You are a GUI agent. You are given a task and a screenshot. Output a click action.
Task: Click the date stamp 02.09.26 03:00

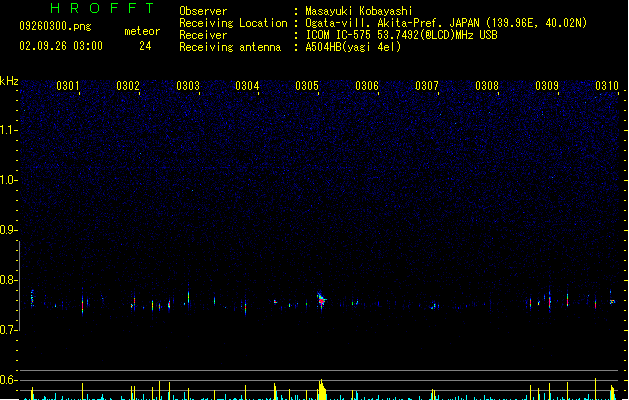(x=61, y=46)
